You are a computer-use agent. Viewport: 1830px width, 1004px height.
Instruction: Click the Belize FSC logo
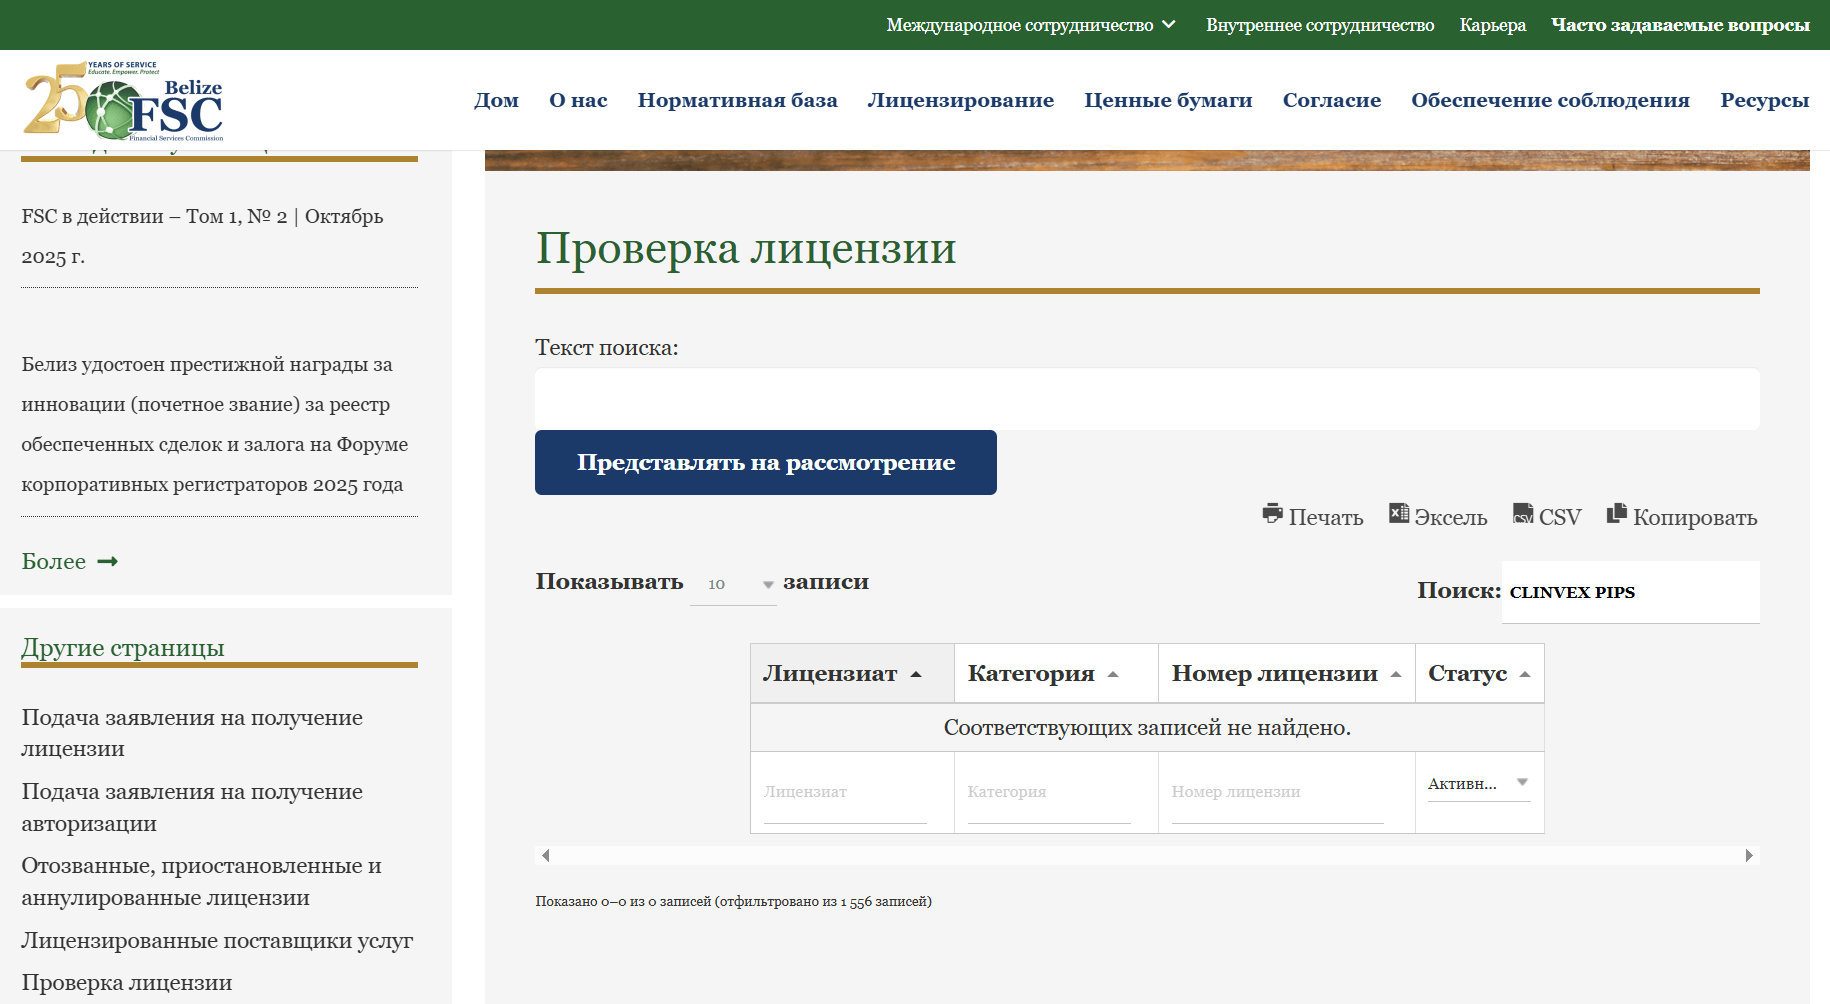[x=123, y=101]
